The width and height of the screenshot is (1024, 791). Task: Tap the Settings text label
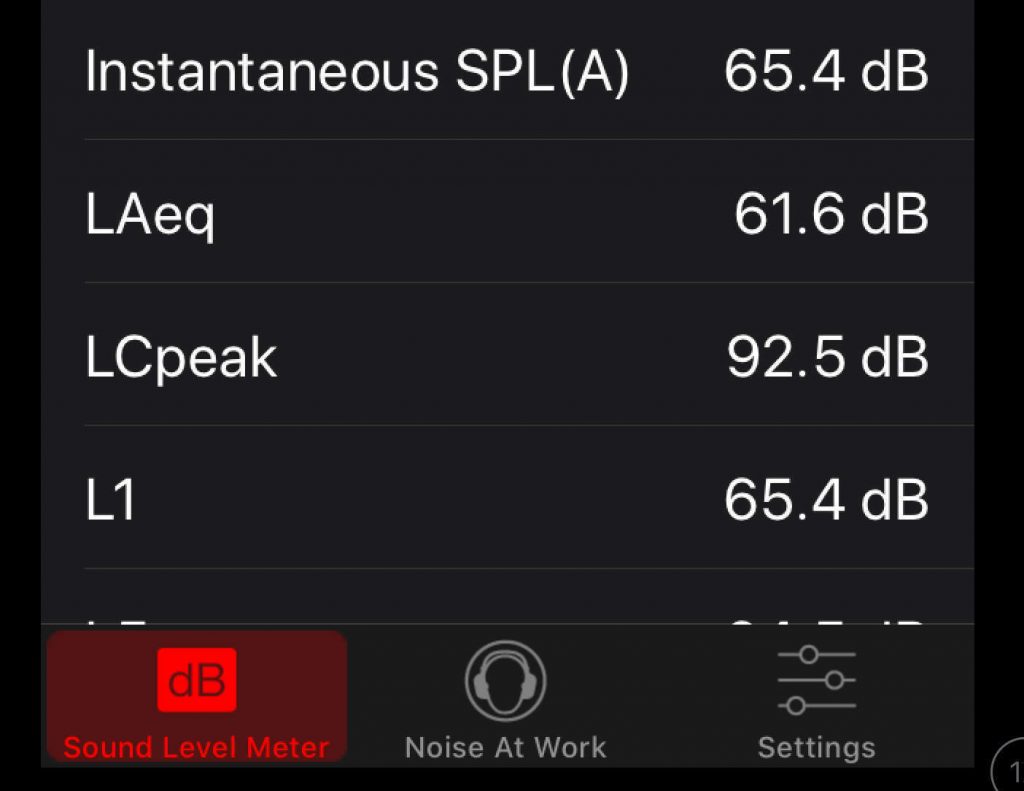click(816, 746)
